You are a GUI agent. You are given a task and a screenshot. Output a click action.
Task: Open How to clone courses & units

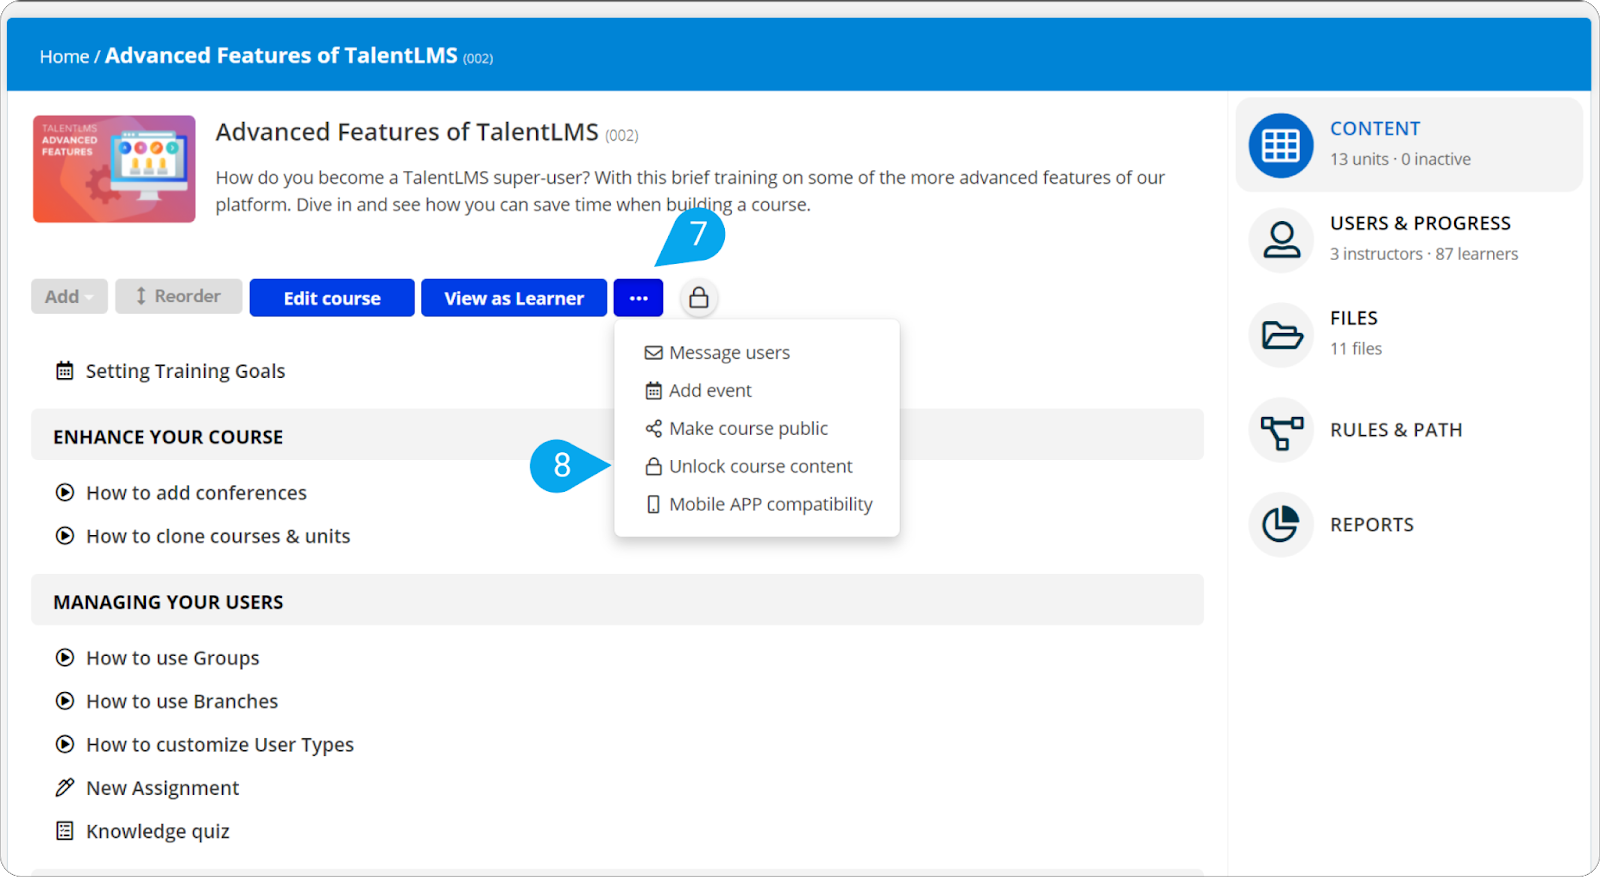218,537
